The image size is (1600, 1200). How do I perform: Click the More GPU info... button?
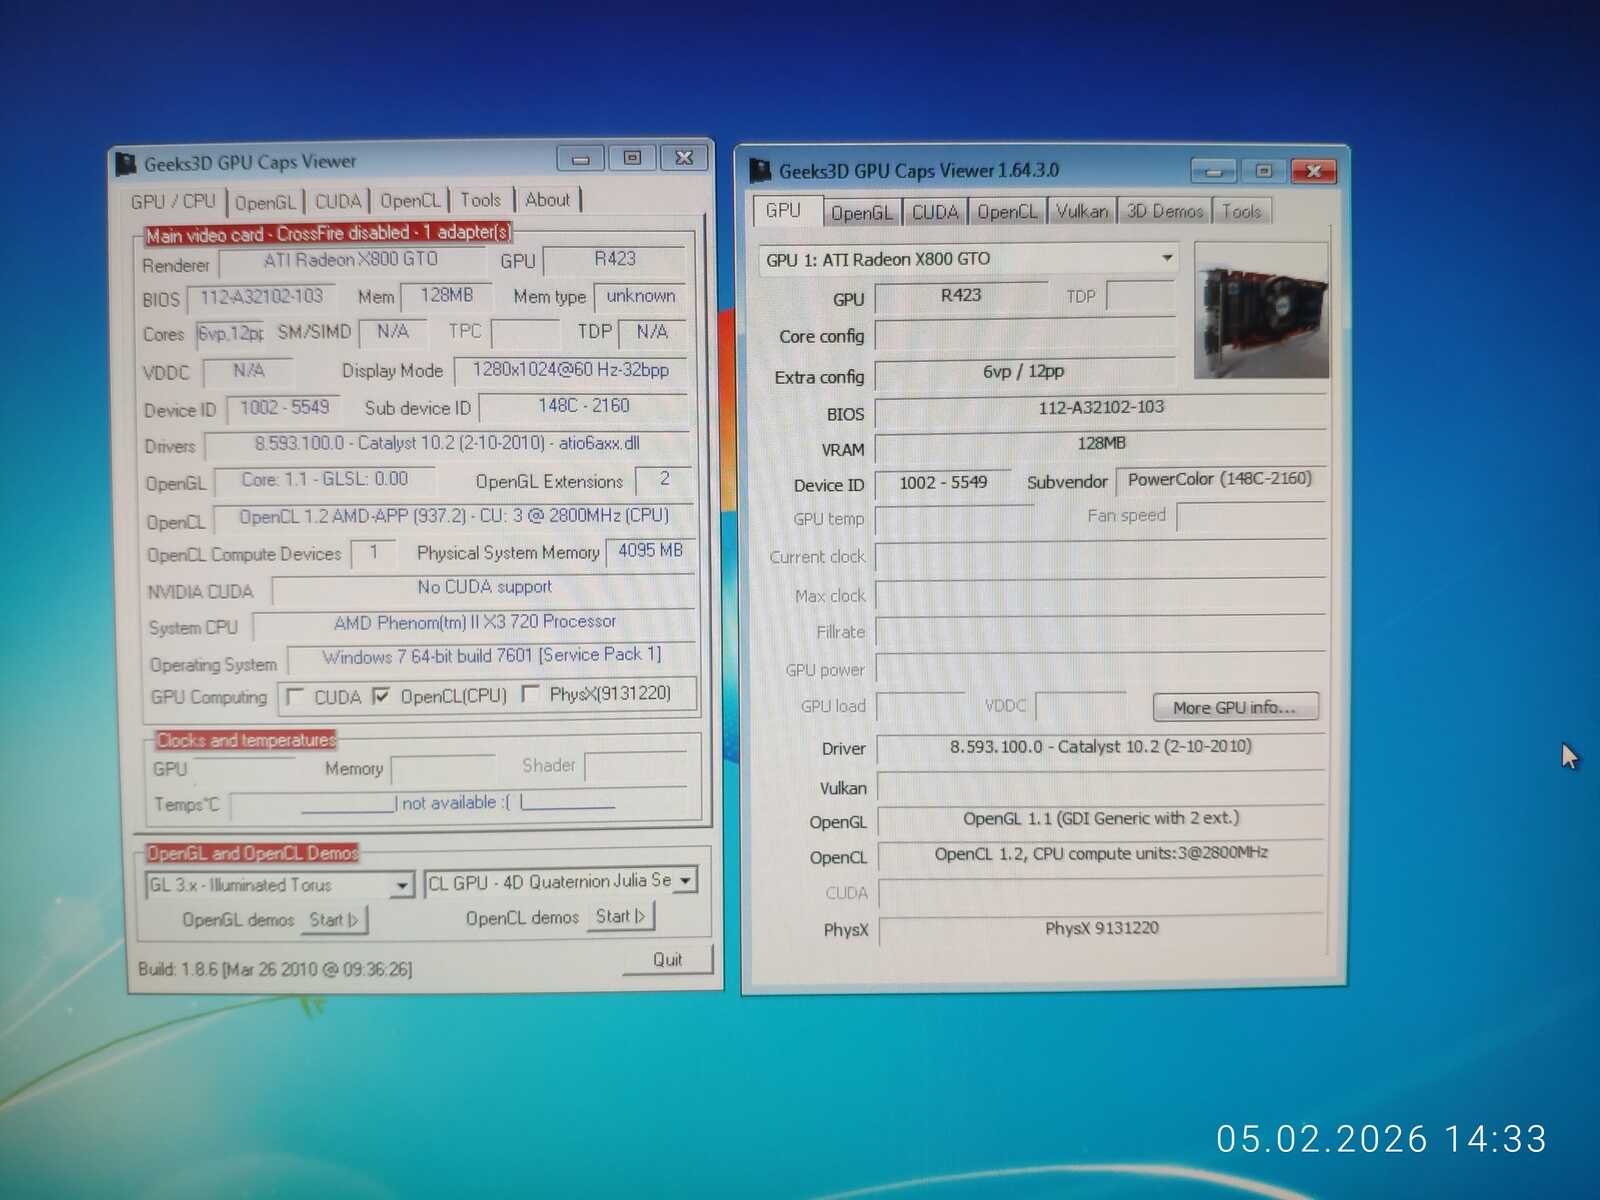click(1235, 707)
